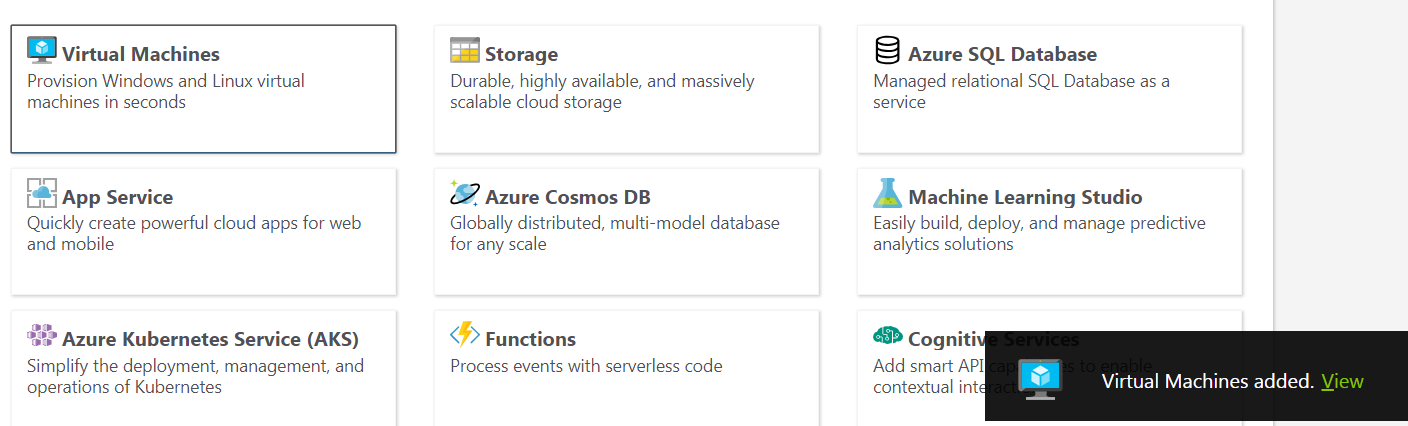Click the Azure Cosmos DB planet icon
The width and height of the screenshot is (1408, 426).
pyautogui.click(x=465, y=193)
